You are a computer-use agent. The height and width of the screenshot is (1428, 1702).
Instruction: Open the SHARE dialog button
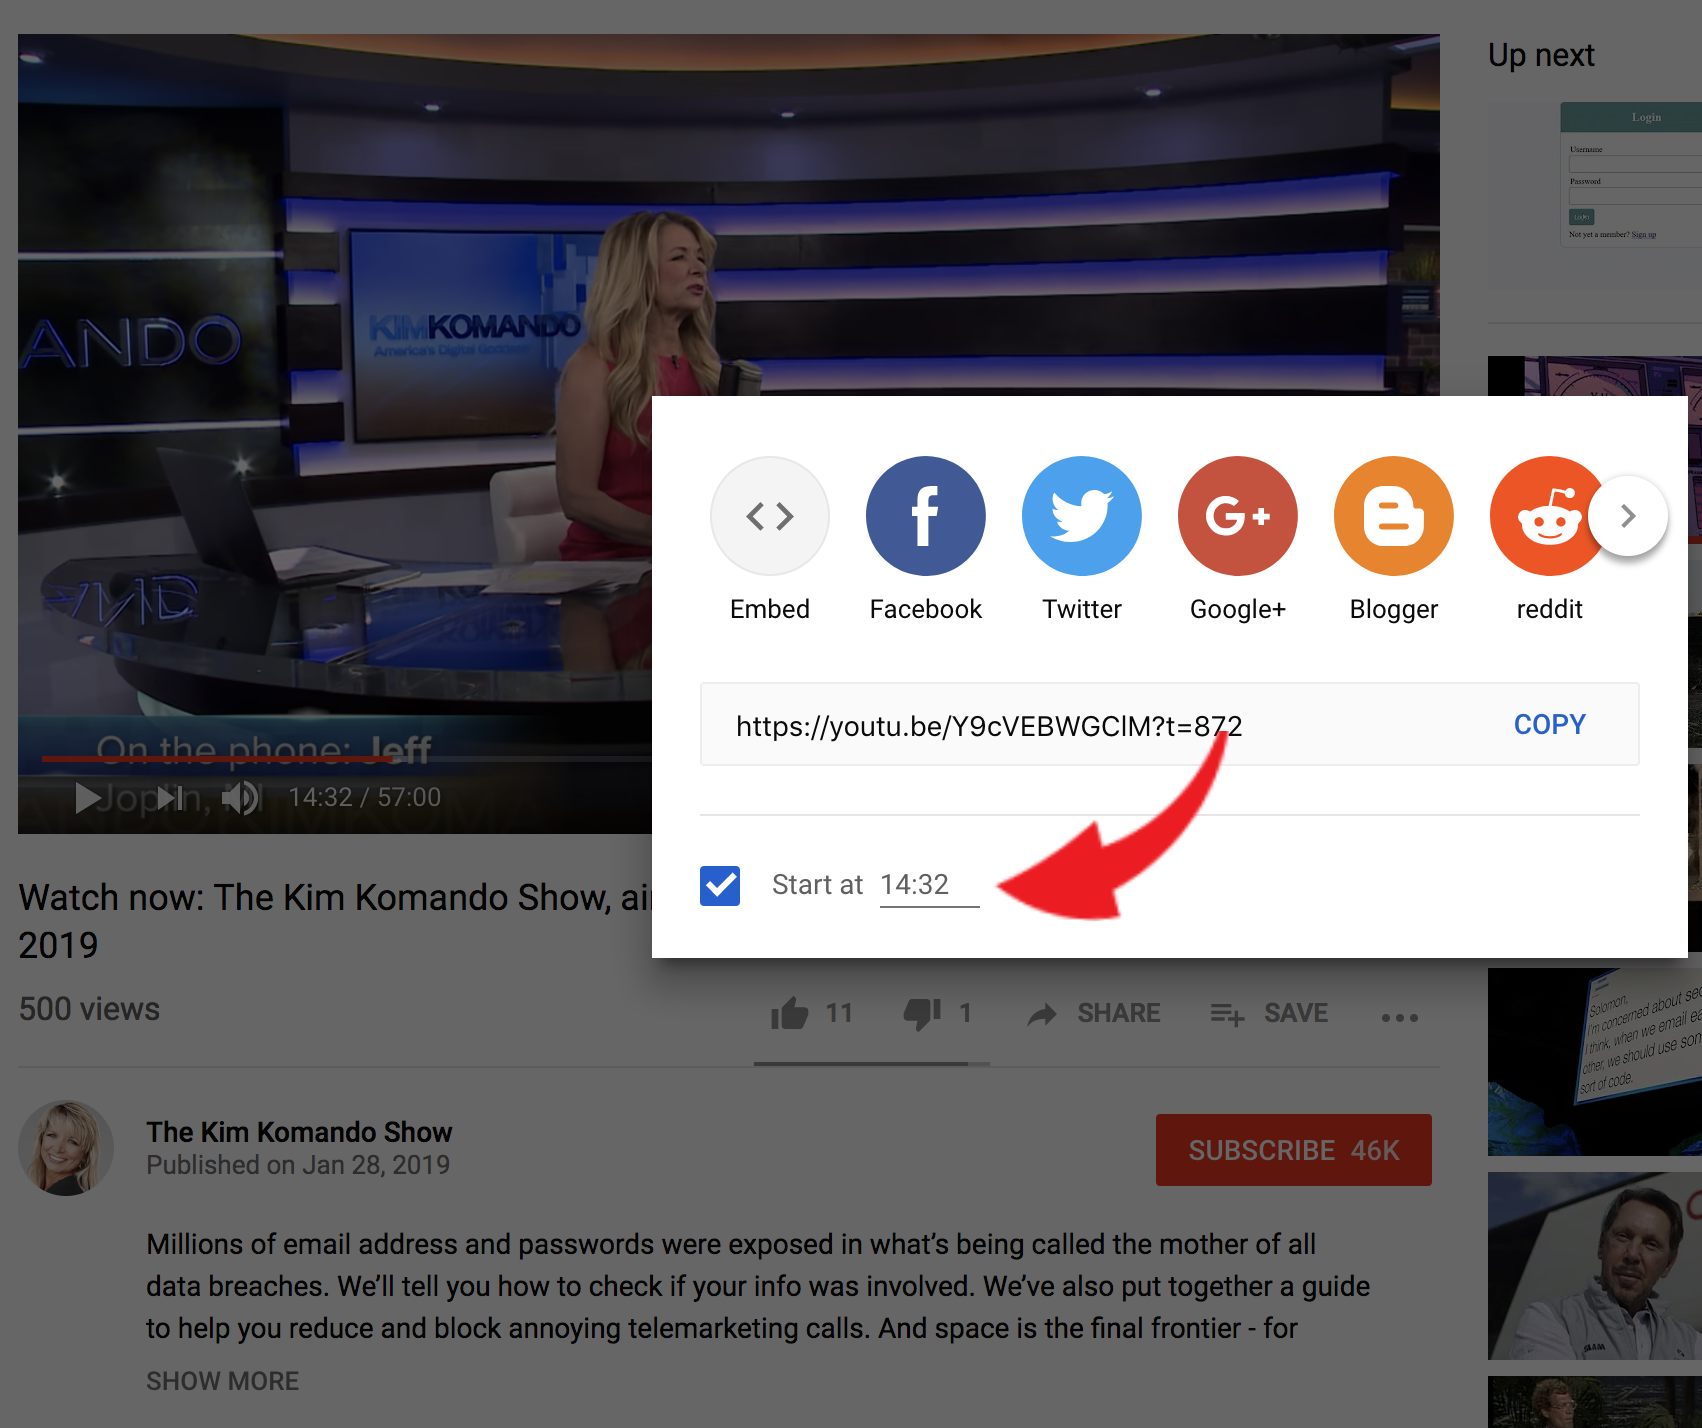tap(1095, 1014)
